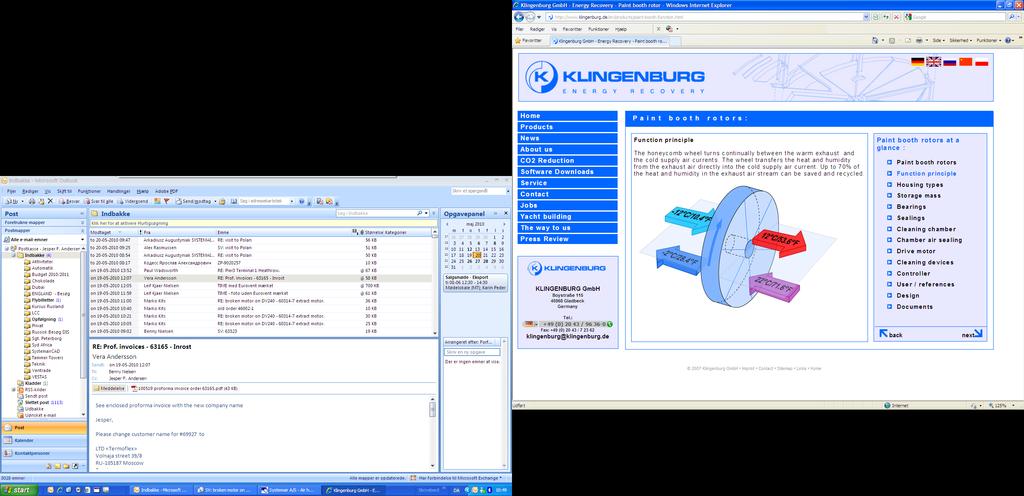Collapse the Postkasse - Jesper F. Andersen tree node
The width and height of the screenshot is (1024, 496).
[x=7, y=249]
